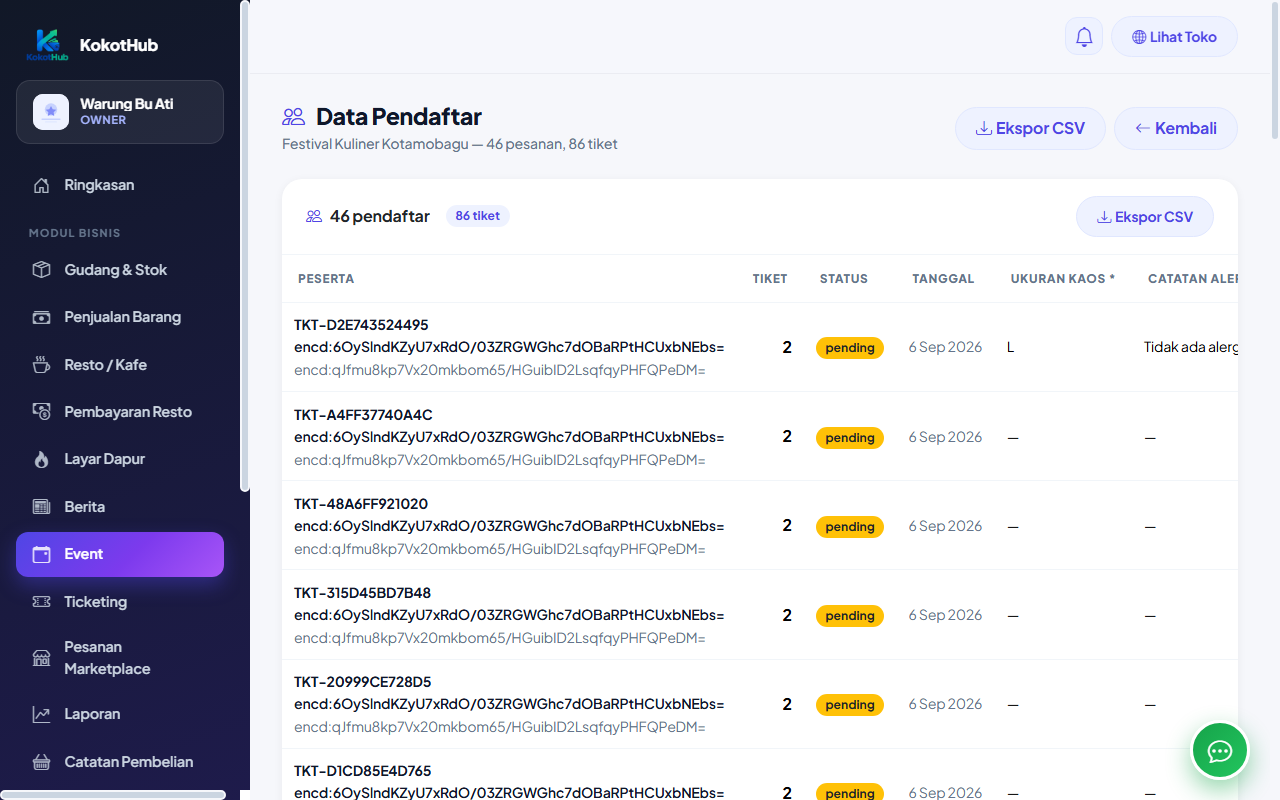This screenshot has height=800, width=1280.
Task: Click the Warung Bu Ati store avatar
Action: tap(51, 112)
